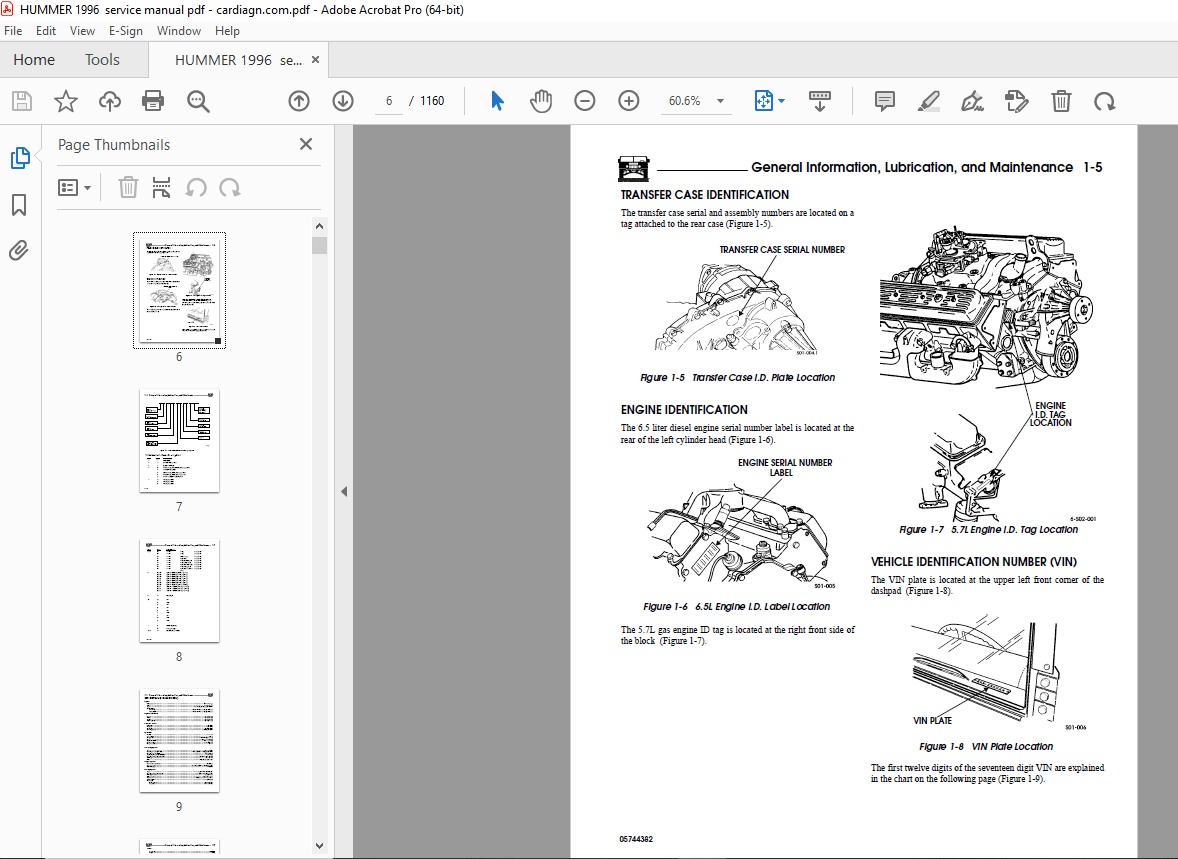The width and height of the screenshot is (1178, 859).
Task: Open the Attachments panel
Action: click(18, 251)
